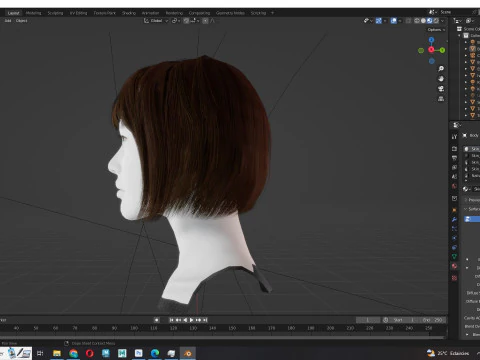Switch to wireframe viewport shading
The image size is (480, 360).
(417, 21)
